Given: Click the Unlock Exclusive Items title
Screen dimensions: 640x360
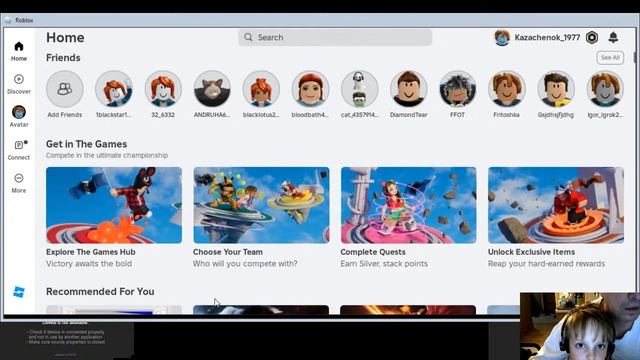Looking at the screenshot, I should 531,252.
